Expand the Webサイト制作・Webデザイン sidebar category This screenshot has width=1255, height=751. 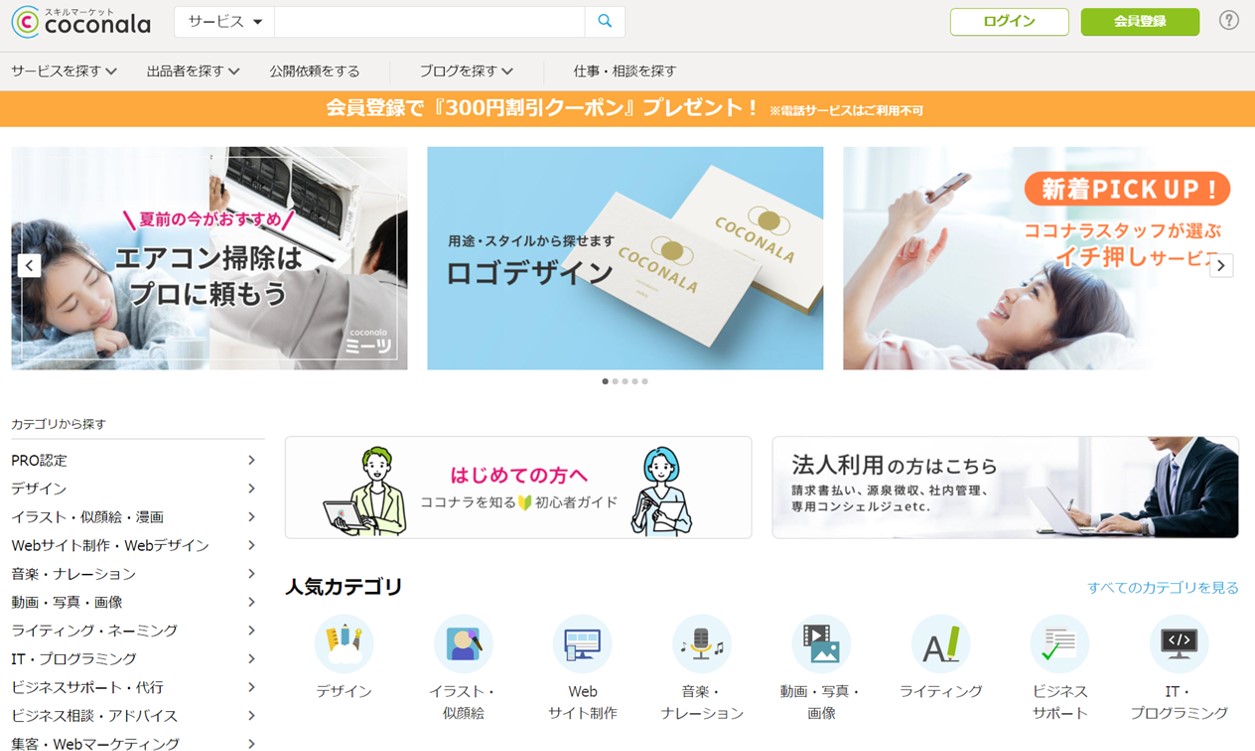[x=135, y=545]
